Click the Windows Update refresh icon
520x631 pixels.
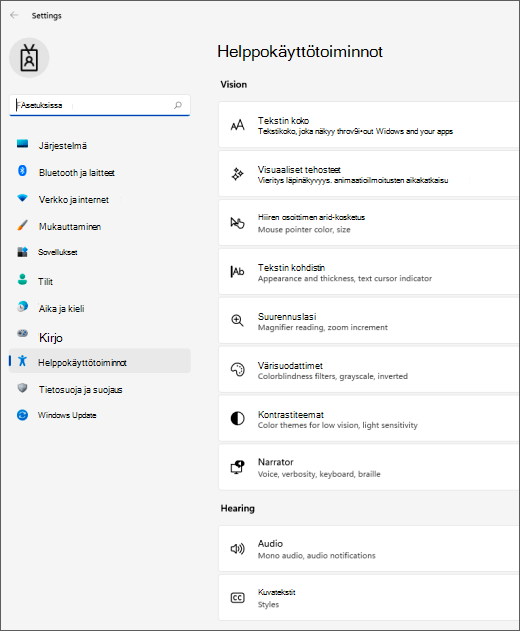pos(23,414)
